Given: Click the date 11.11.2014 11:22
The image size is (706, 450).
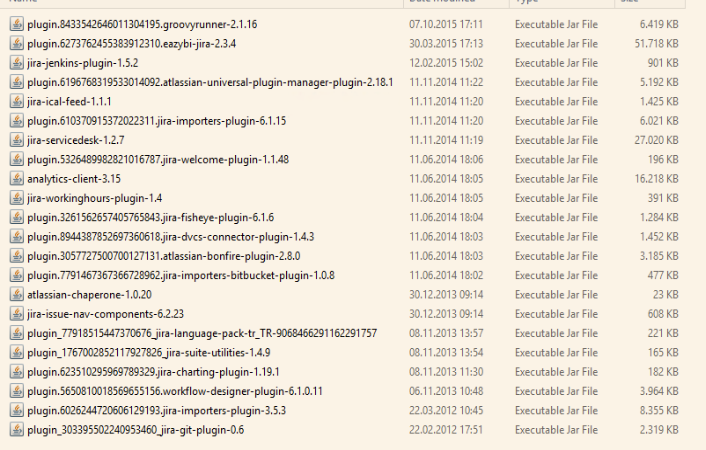Looking at the screenshot, I should click(x=446, y=82).
